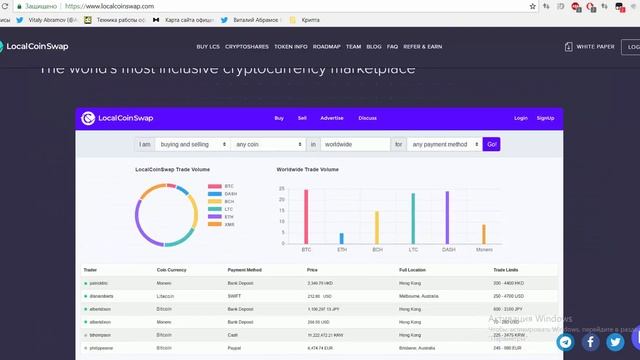Image resolution: width=640 pixels, height=360 pixels.
Task: Click the 'Brisbane, Australia' location cell
Action: [x=417, y=348]
